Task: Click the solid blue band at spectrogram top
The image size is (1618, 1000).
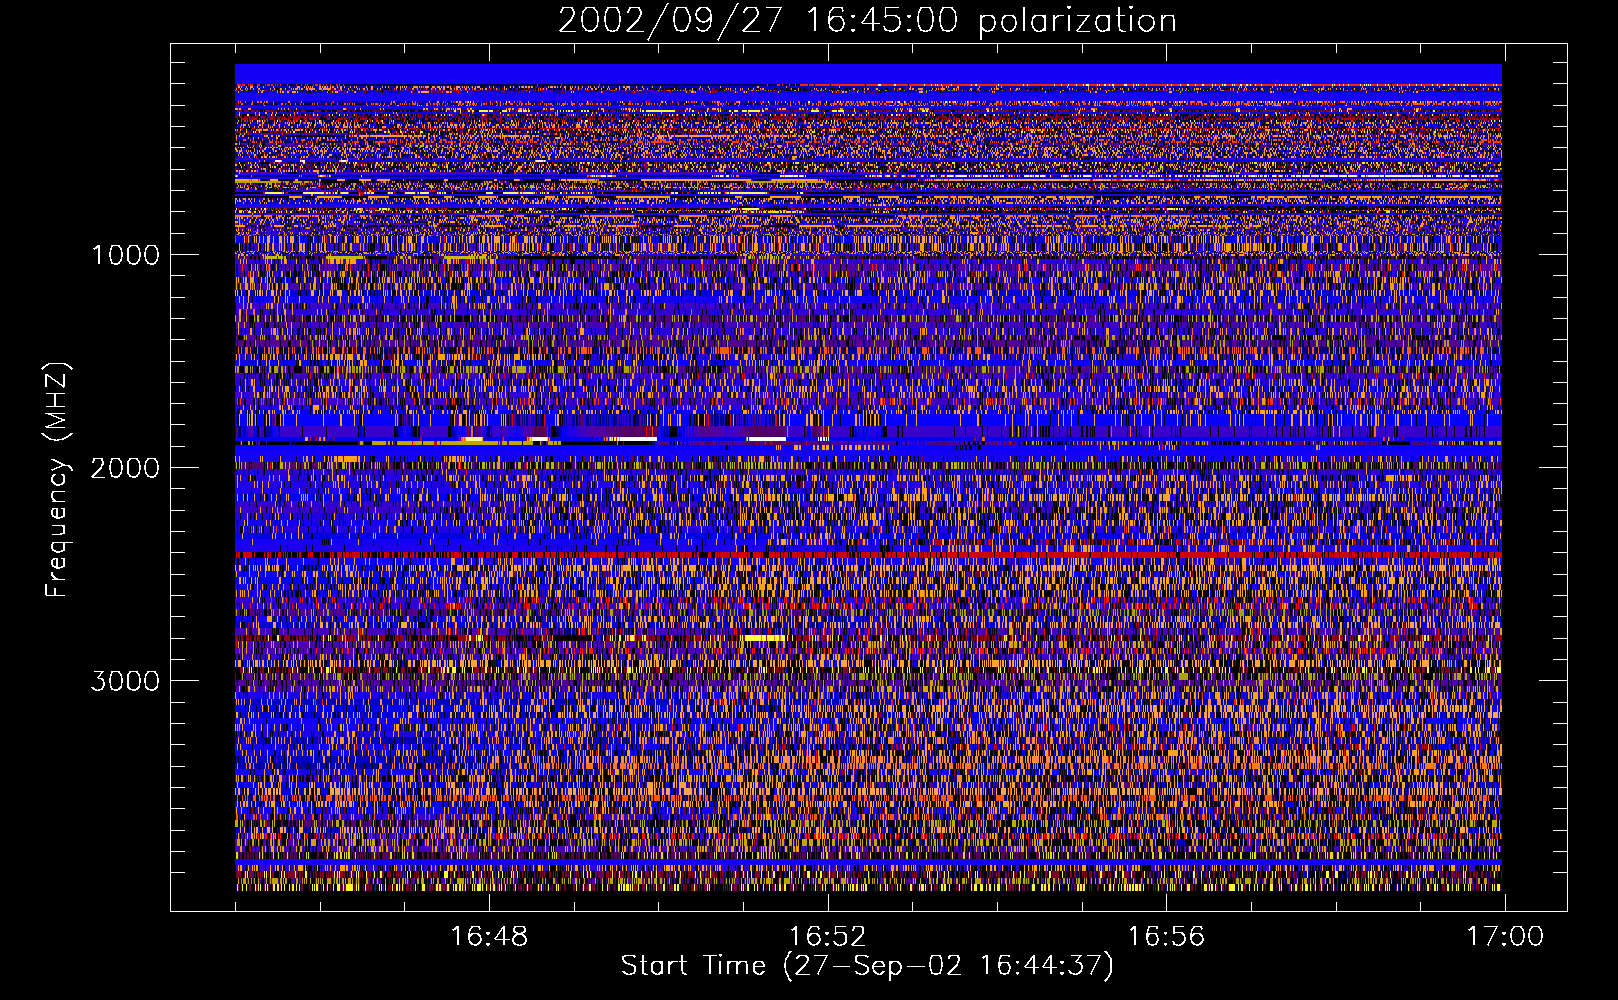Action: 868,74
